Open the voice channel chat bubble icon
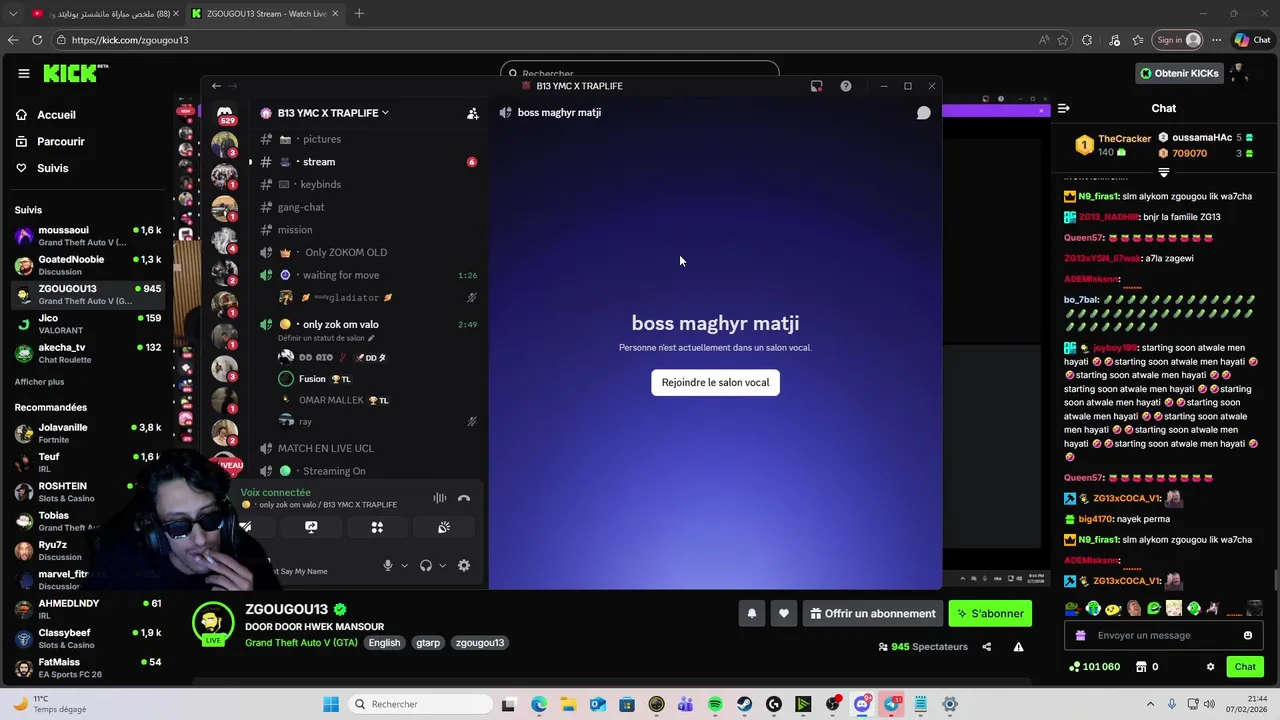 click(x=923, y=113)
